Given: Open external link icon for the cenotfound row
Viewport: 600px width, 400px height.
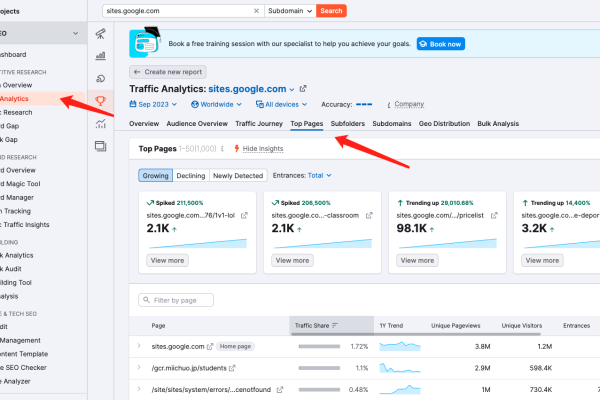Looking at the screenshot, I should [x=280, y=390].
